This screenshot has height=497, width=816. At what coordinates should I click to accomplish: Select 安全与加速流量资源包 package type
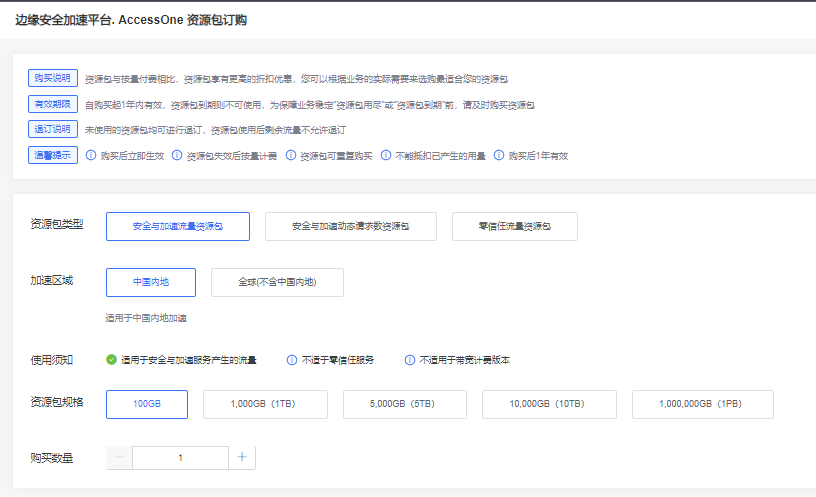(177, 227)
